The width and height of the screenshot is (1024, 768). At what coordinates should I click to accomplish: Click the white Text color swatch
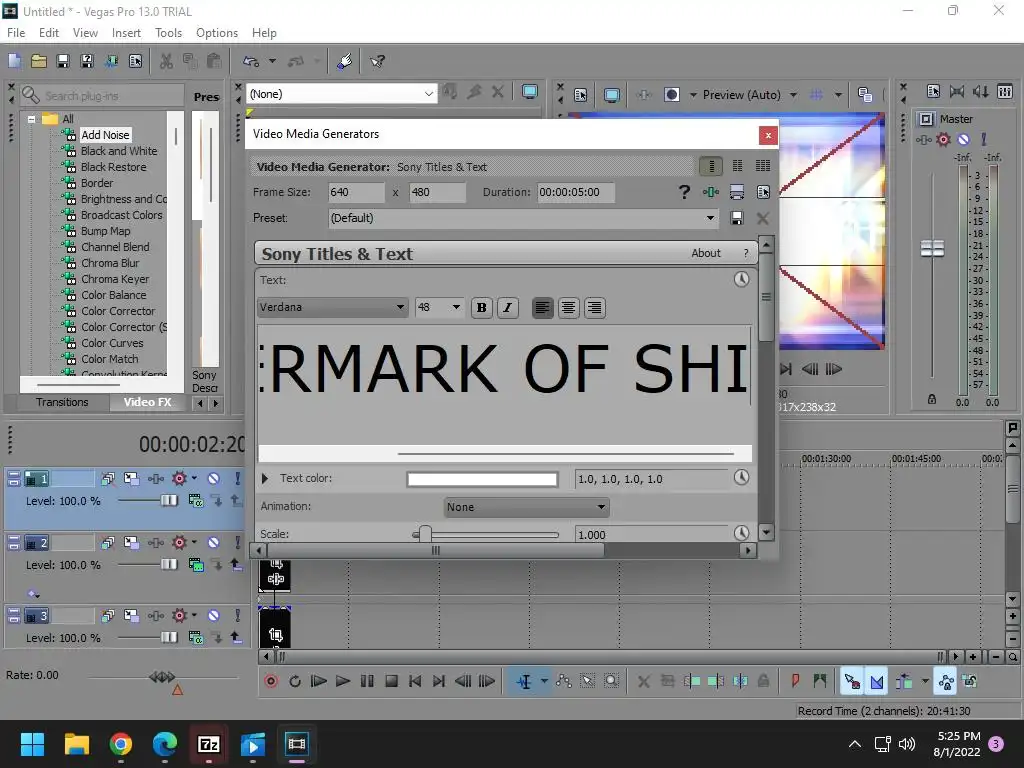(x=482, y=479)
